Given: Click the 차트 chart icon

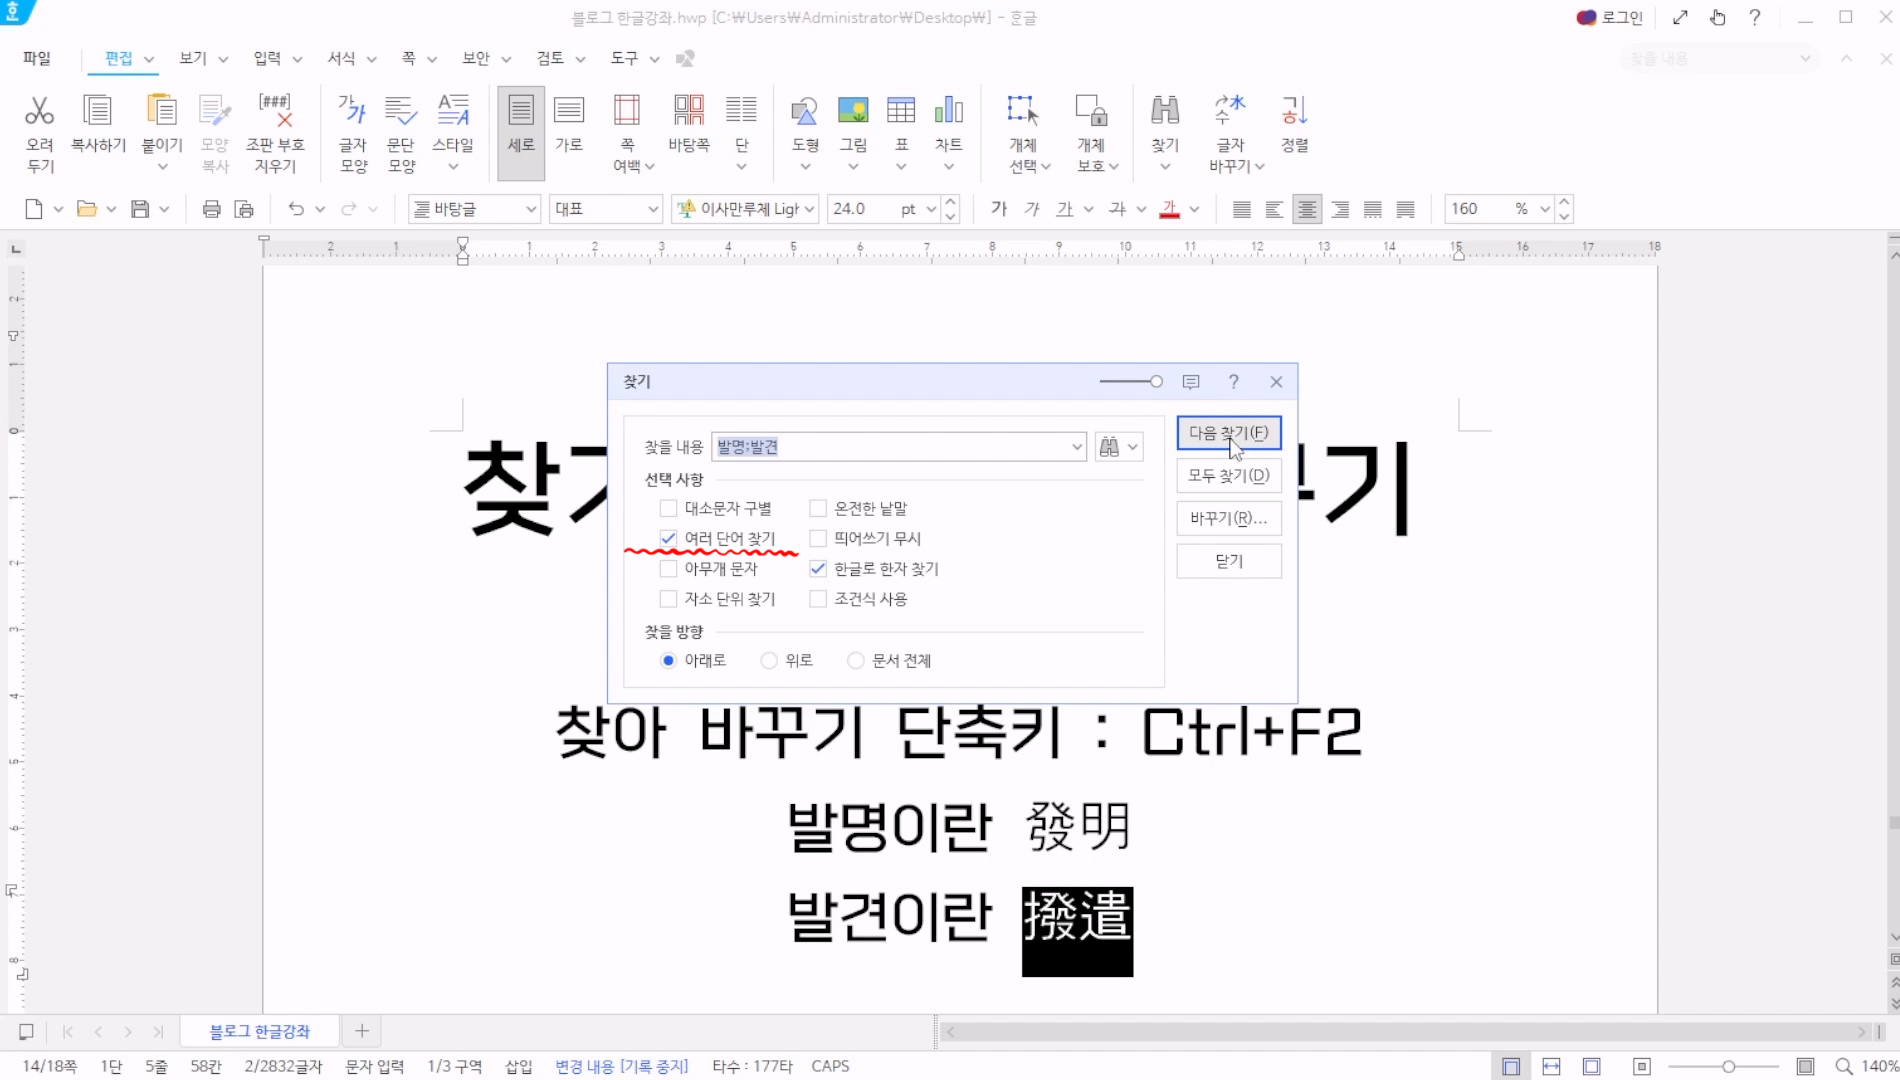Looking at the screenshot, I should click(x=948, y=110).
